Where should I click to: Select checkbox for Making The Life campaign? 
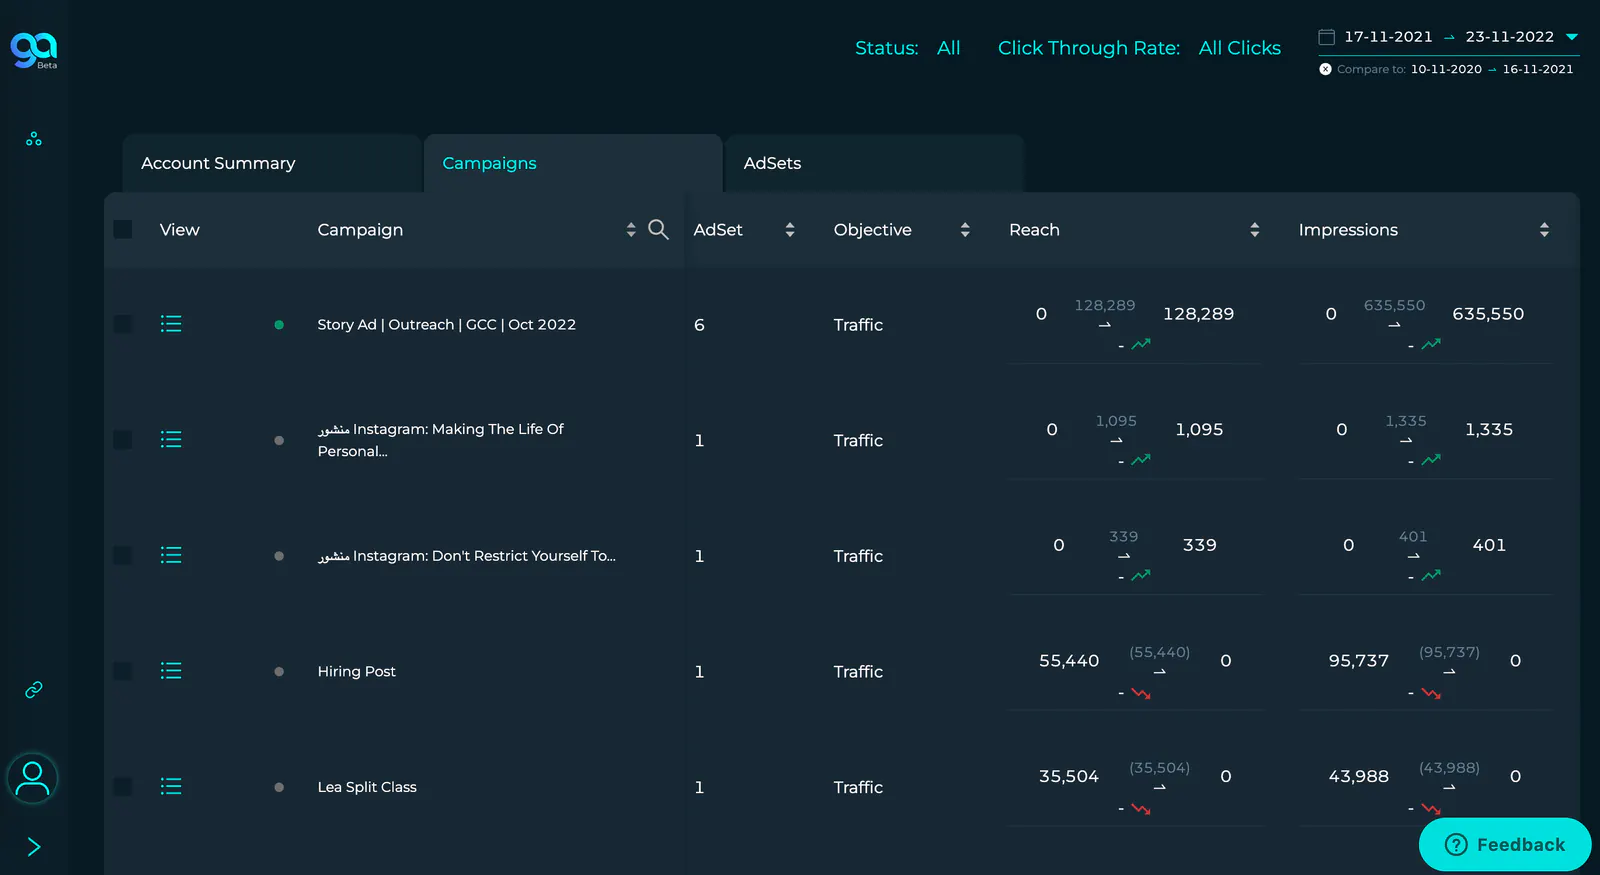click(x=123, y=440)
